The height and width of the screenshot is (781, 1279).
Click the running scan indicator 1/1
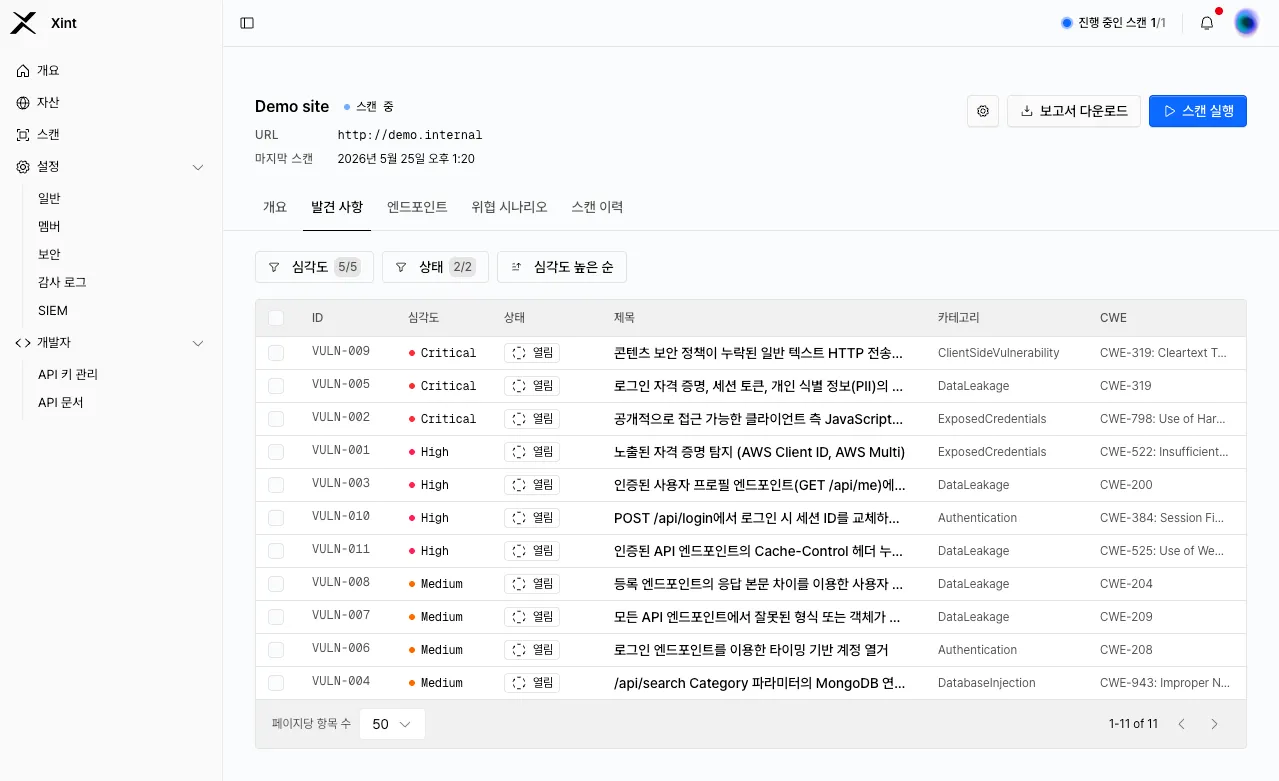(x=1113, y=23)
